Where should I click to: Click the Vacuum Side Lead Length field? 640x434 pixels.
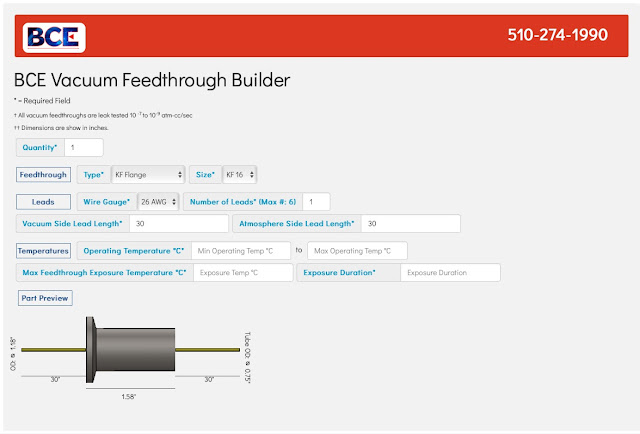179,224
